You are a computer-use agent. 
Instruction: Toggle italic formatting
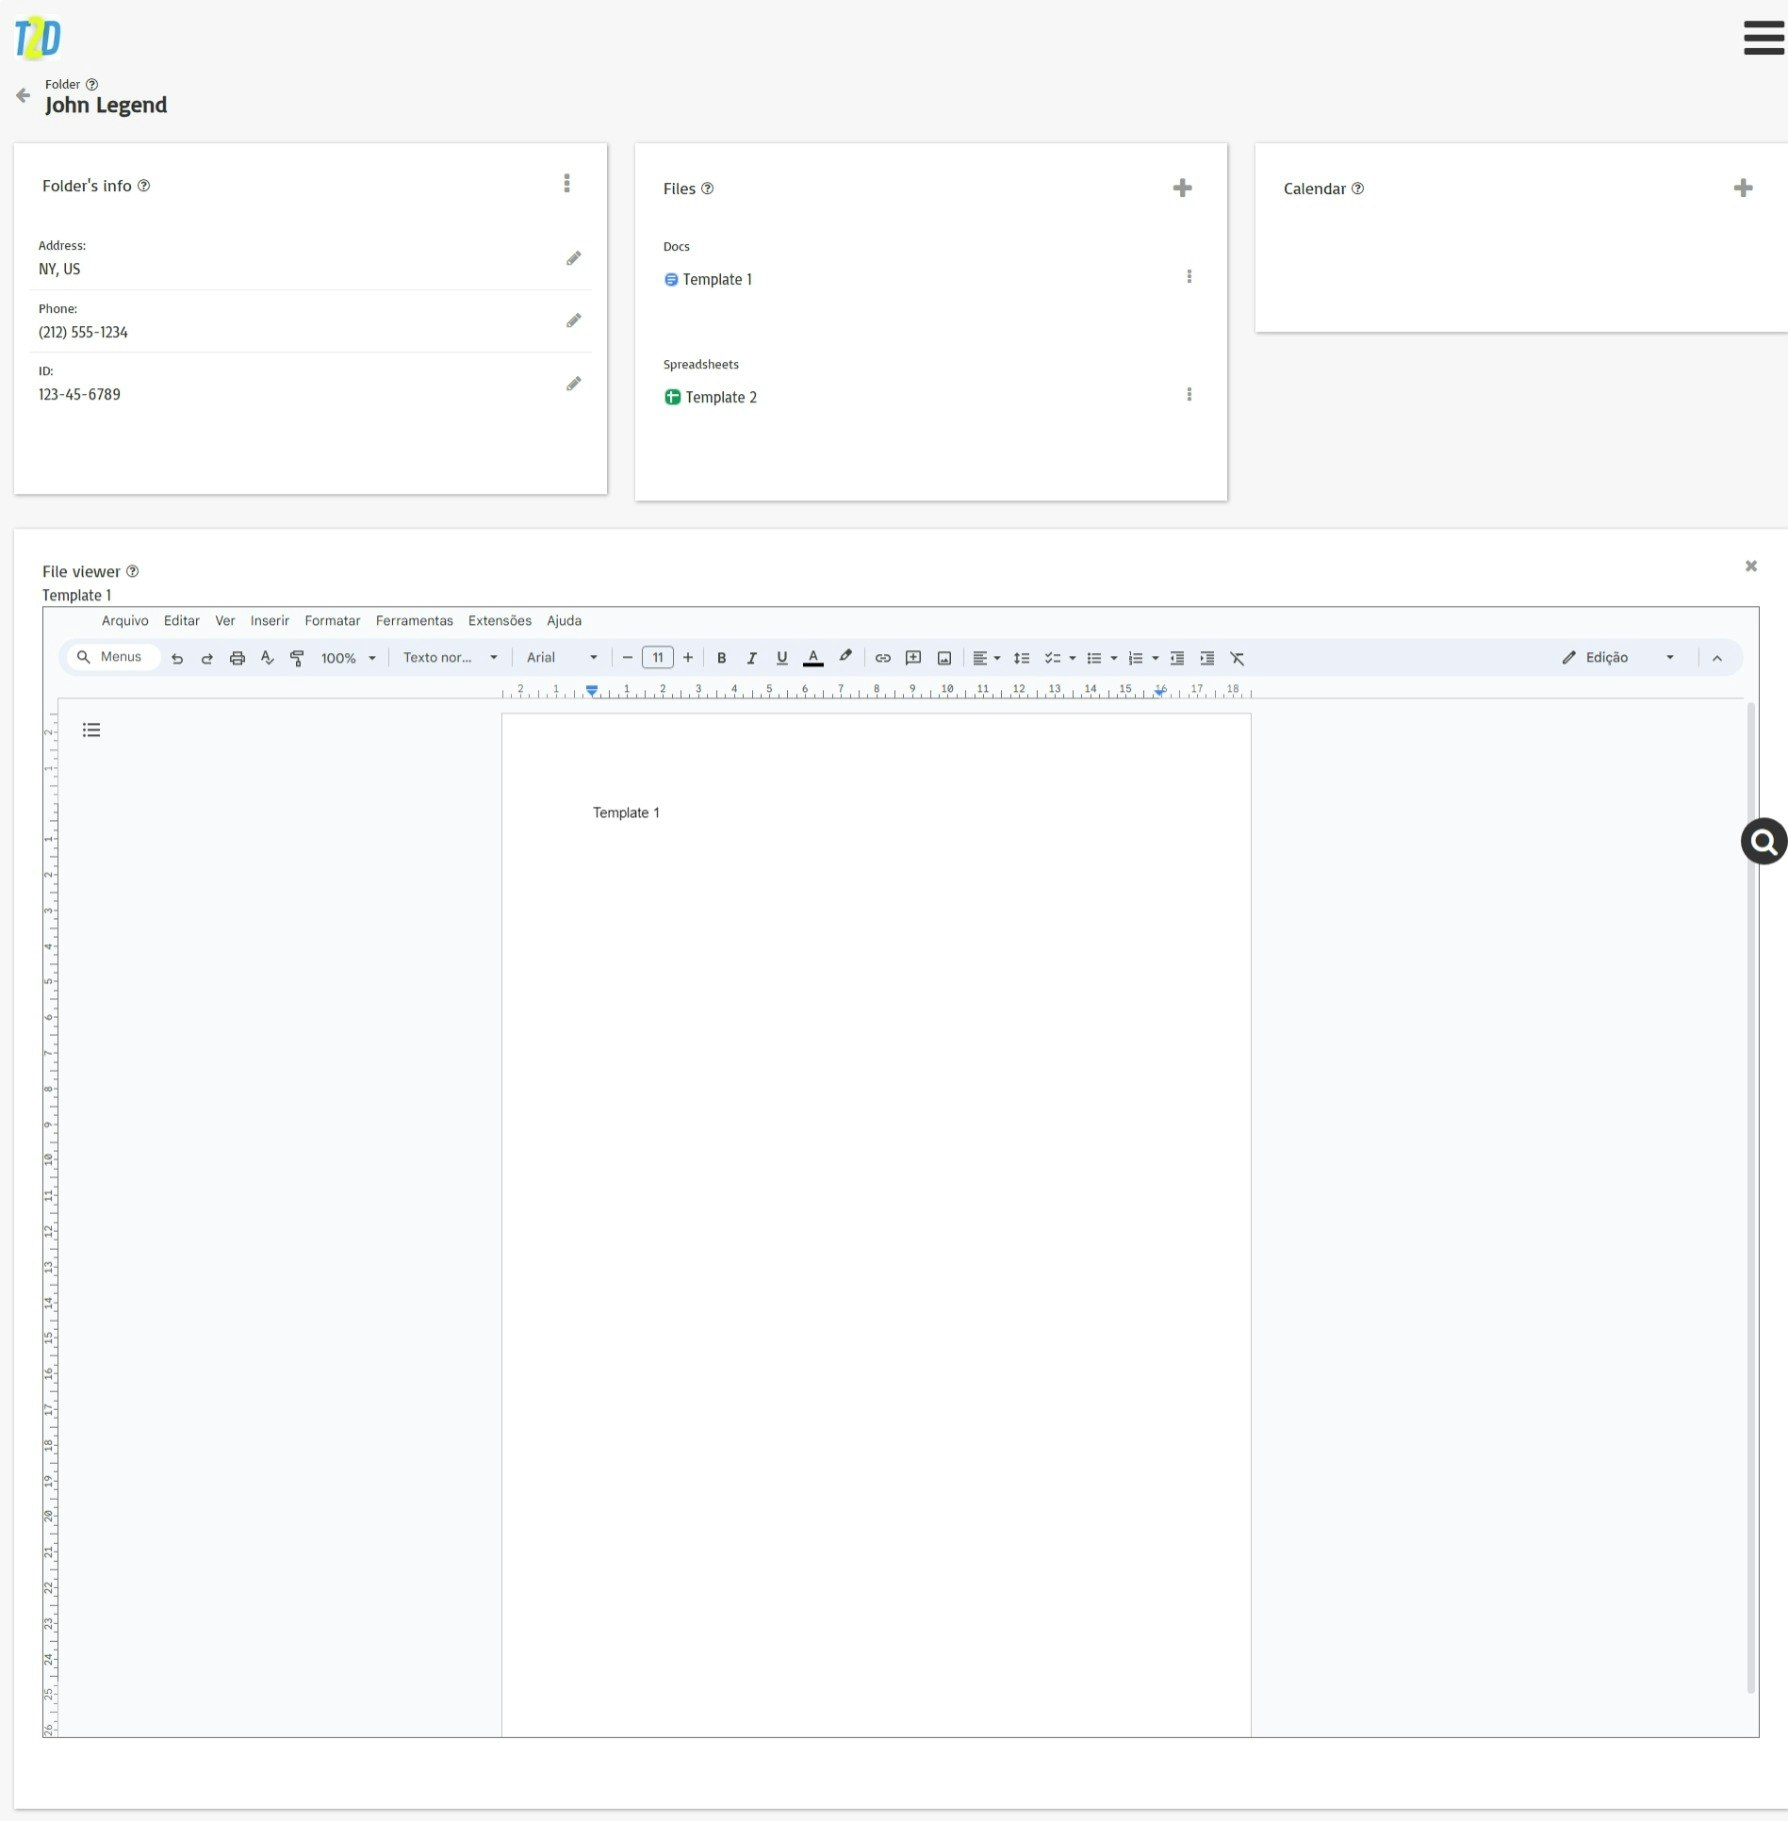[751, 658]
